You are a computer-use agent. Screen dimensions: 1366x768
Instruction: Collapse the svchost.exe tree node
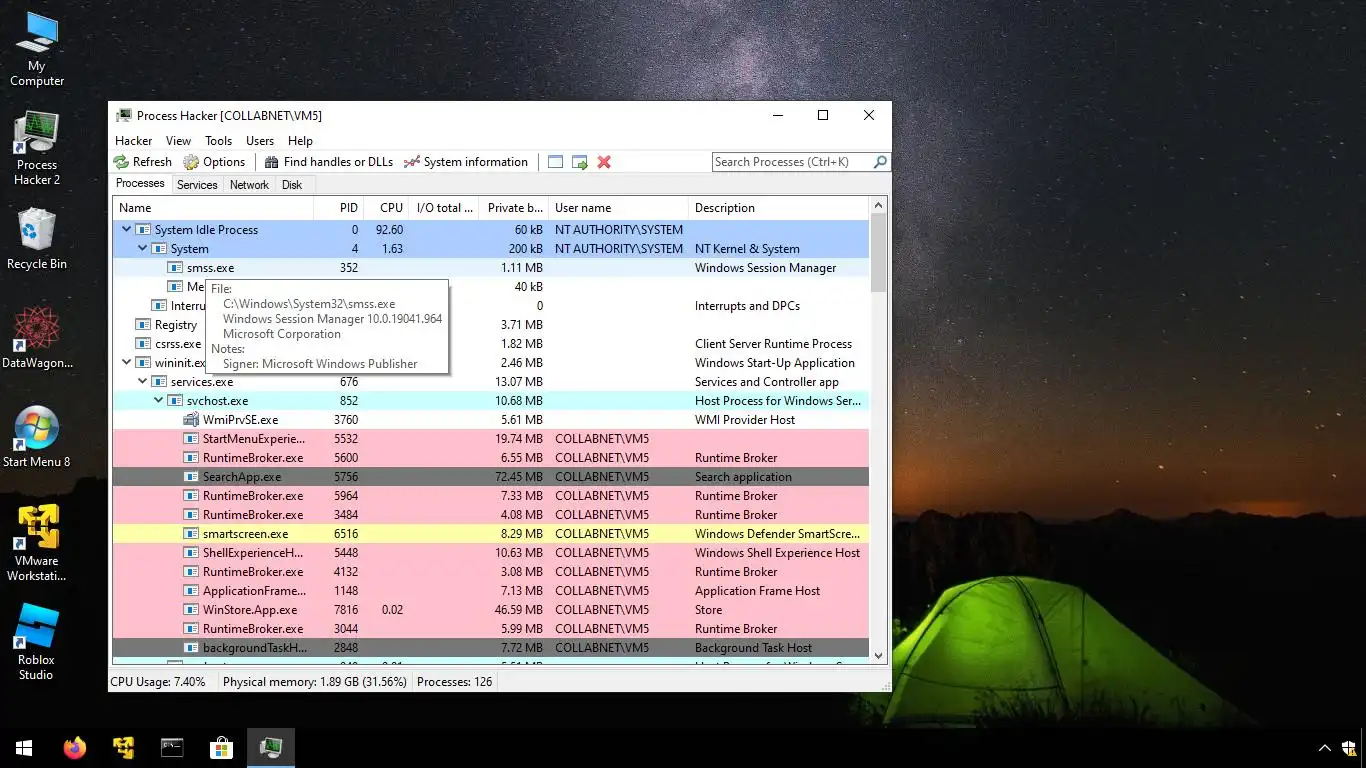(x=158, y=401)
